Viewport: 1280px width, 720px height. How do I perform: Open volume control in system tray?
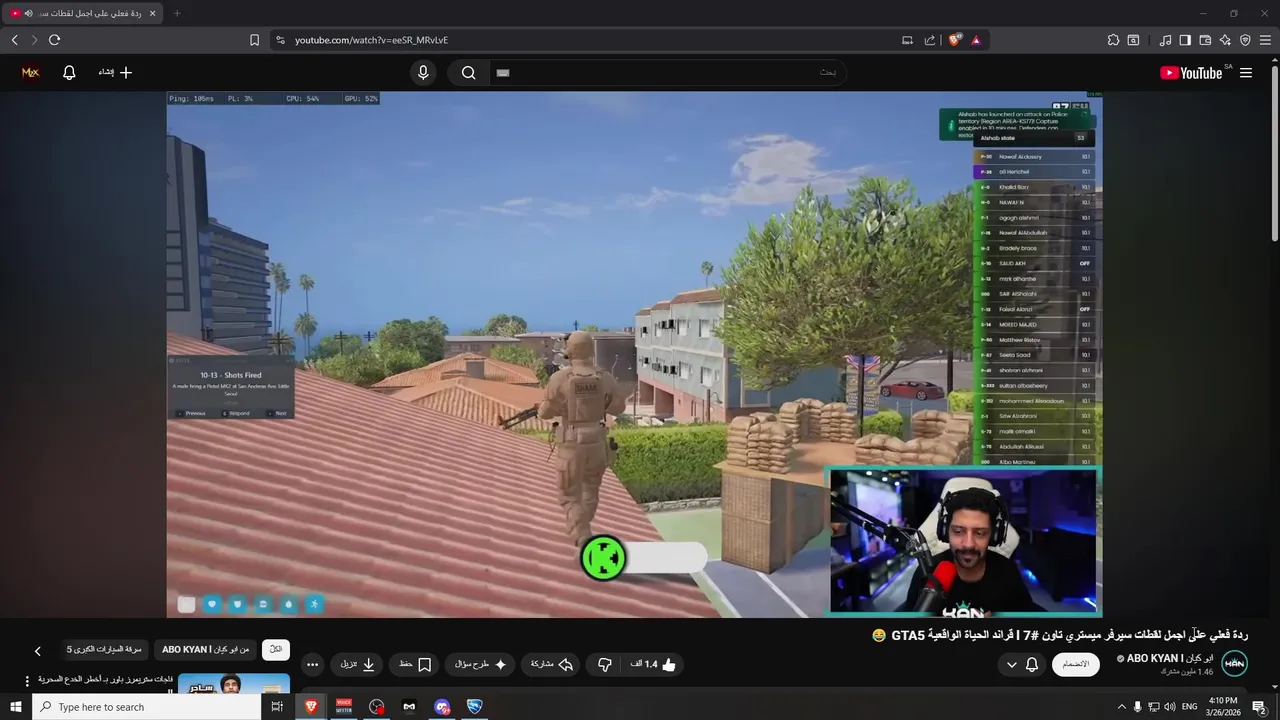tap(1170, 707)
